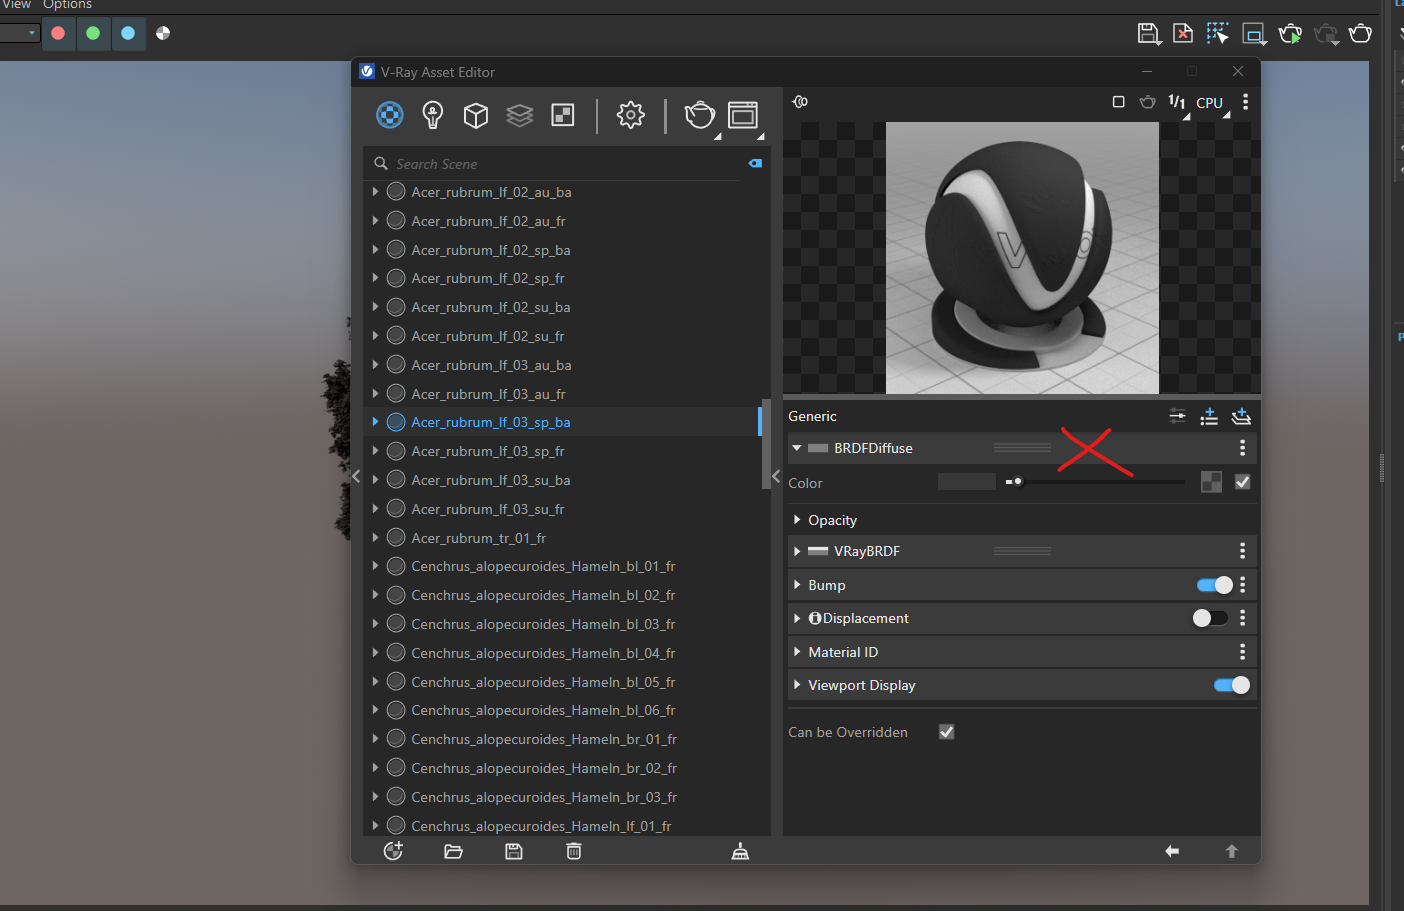The image size is (1404, 911).
Task: Open the Materials category in Asset Editor
Action: (390, 115)
